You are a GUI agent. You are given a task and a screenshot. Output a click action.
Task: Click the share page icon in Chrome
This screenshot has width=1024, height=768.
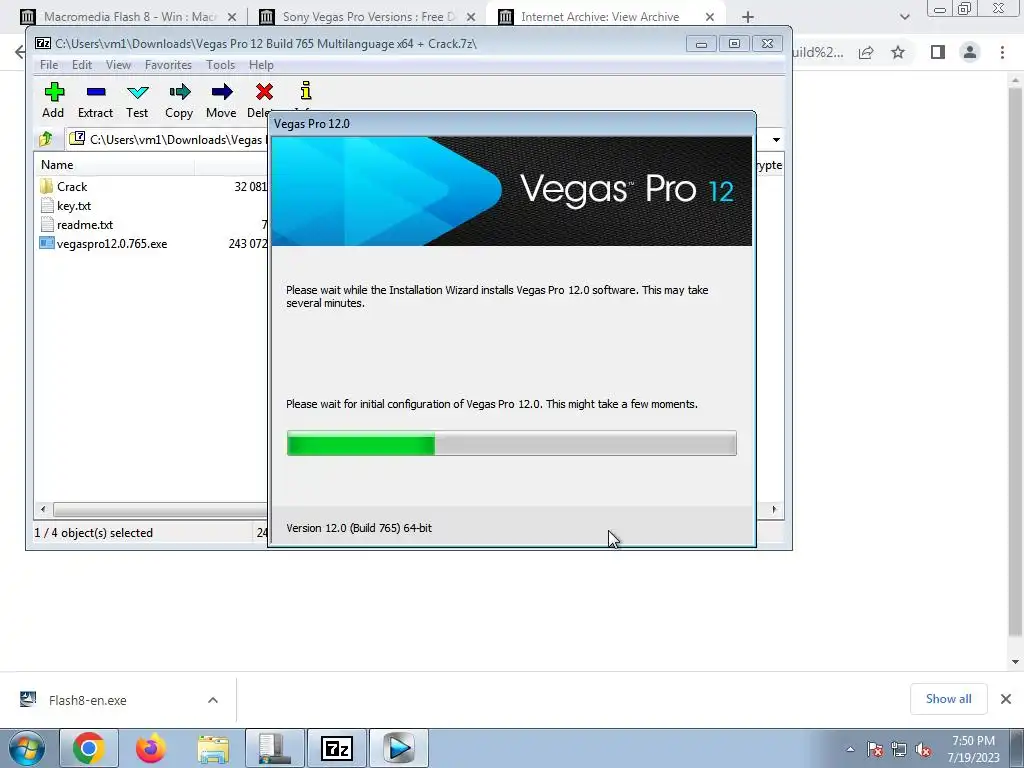tap(866, 52)
